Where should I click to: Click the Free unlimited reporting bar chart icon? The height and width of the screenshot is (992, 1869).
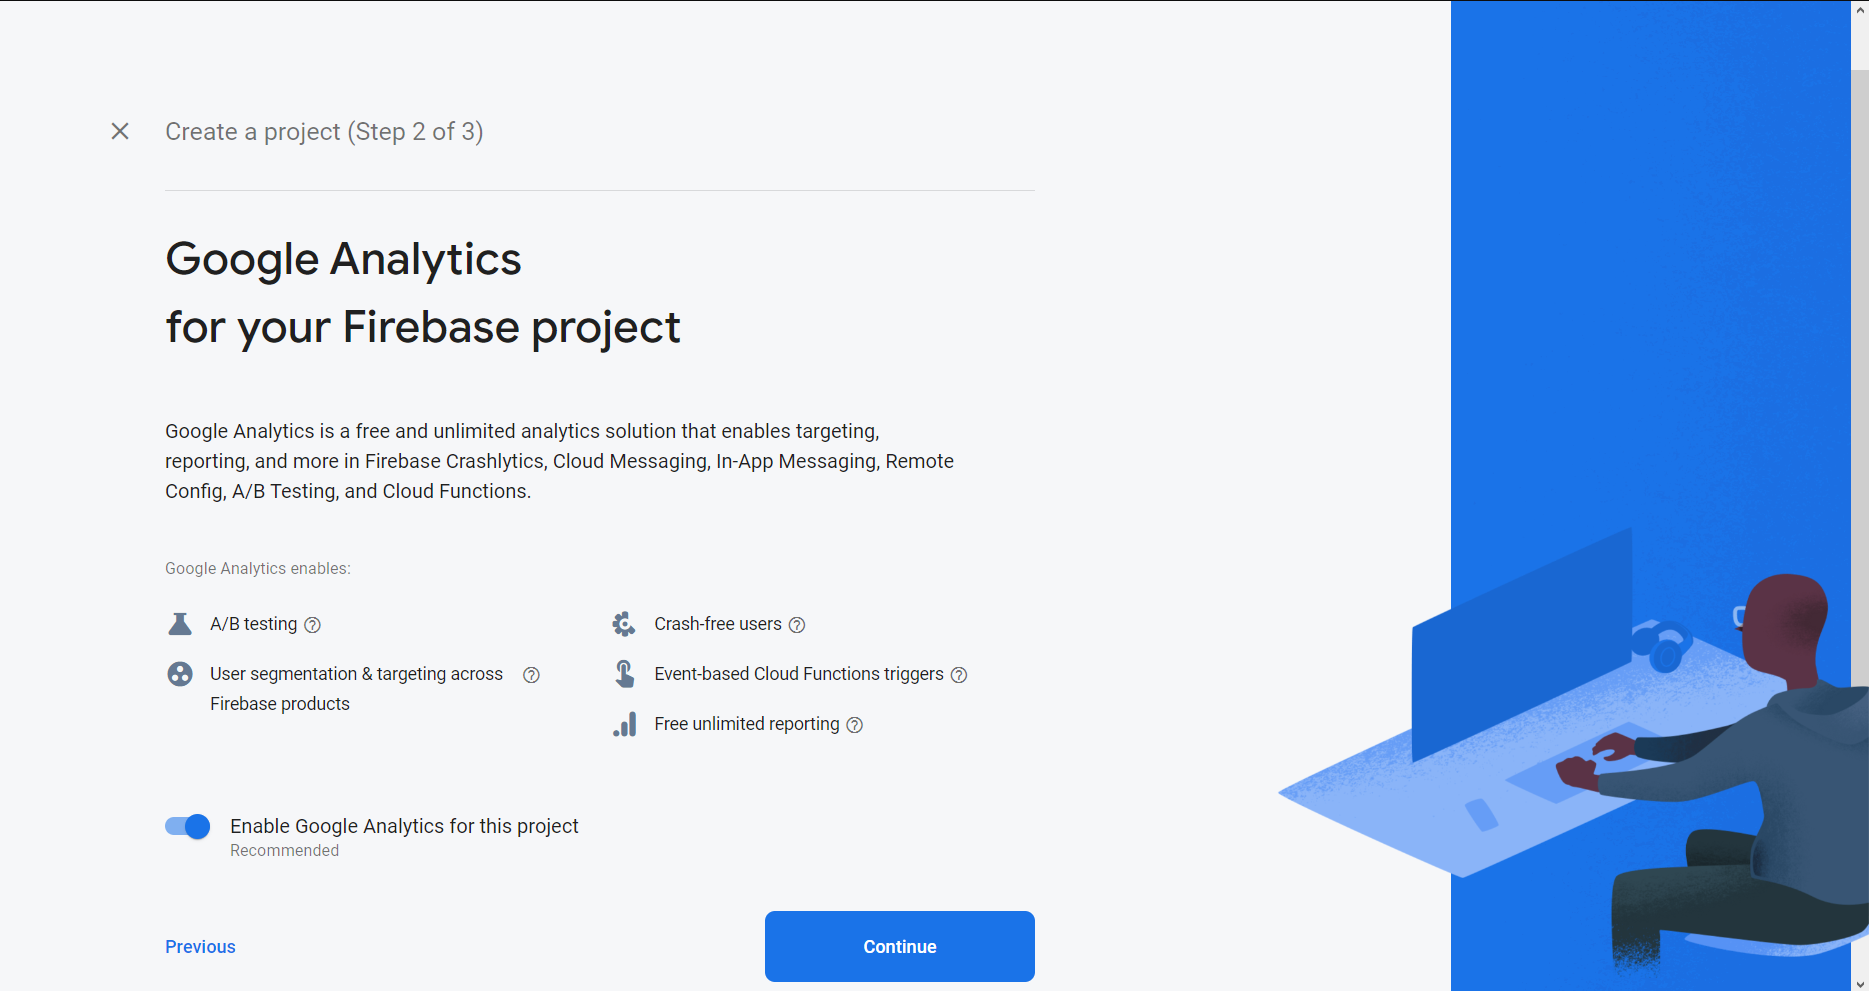tap(625, 724)
